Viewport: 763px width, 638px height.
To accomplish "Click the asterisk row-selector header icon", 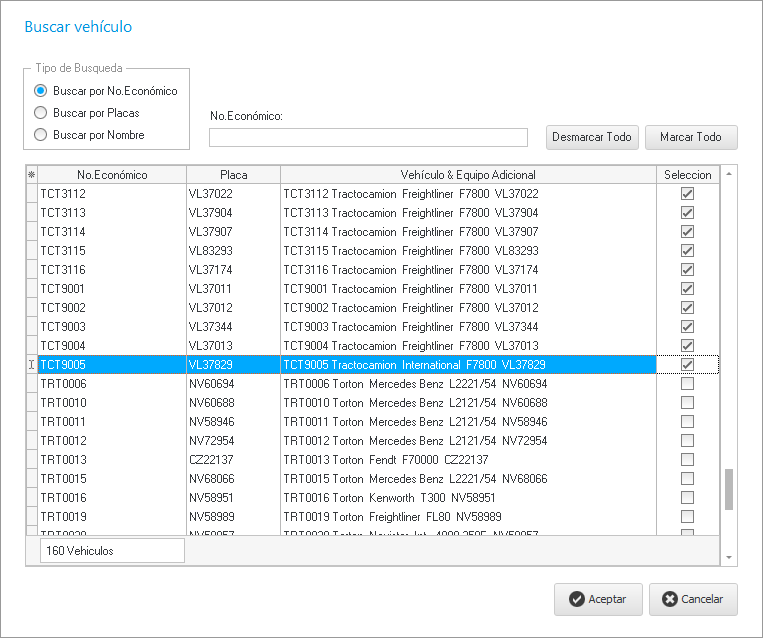I will pos(31,175).
